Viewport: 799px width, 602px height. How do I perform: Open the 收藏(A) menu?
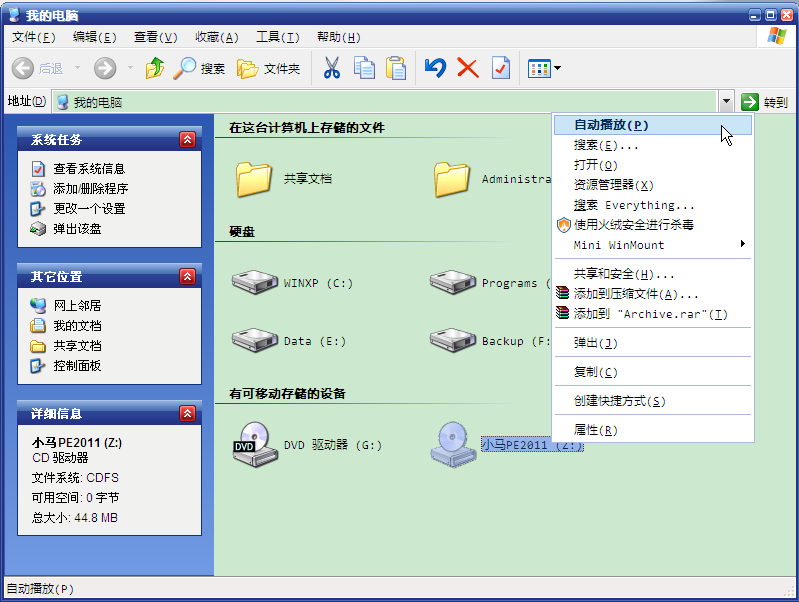pyautogui.click(x=217, y=37)
